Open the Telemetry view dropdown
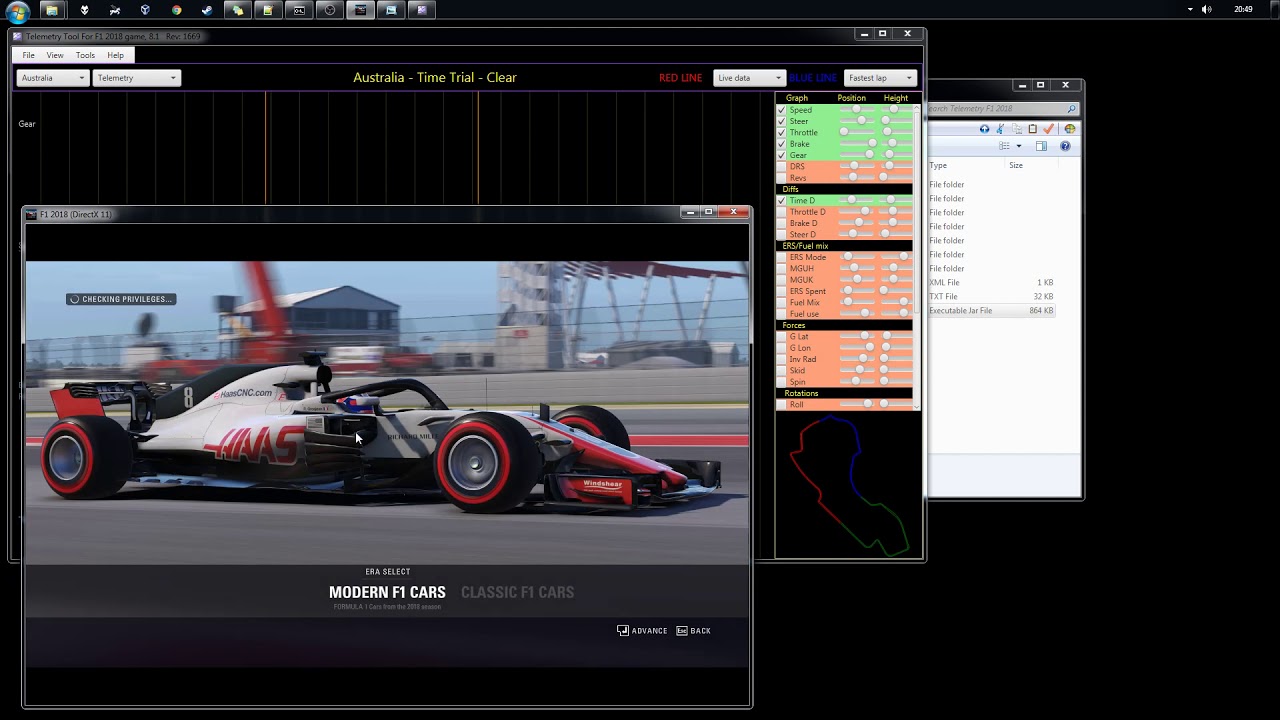This screenshot has width=1280, height=720. pyautogui.click(x=136, y=78)
